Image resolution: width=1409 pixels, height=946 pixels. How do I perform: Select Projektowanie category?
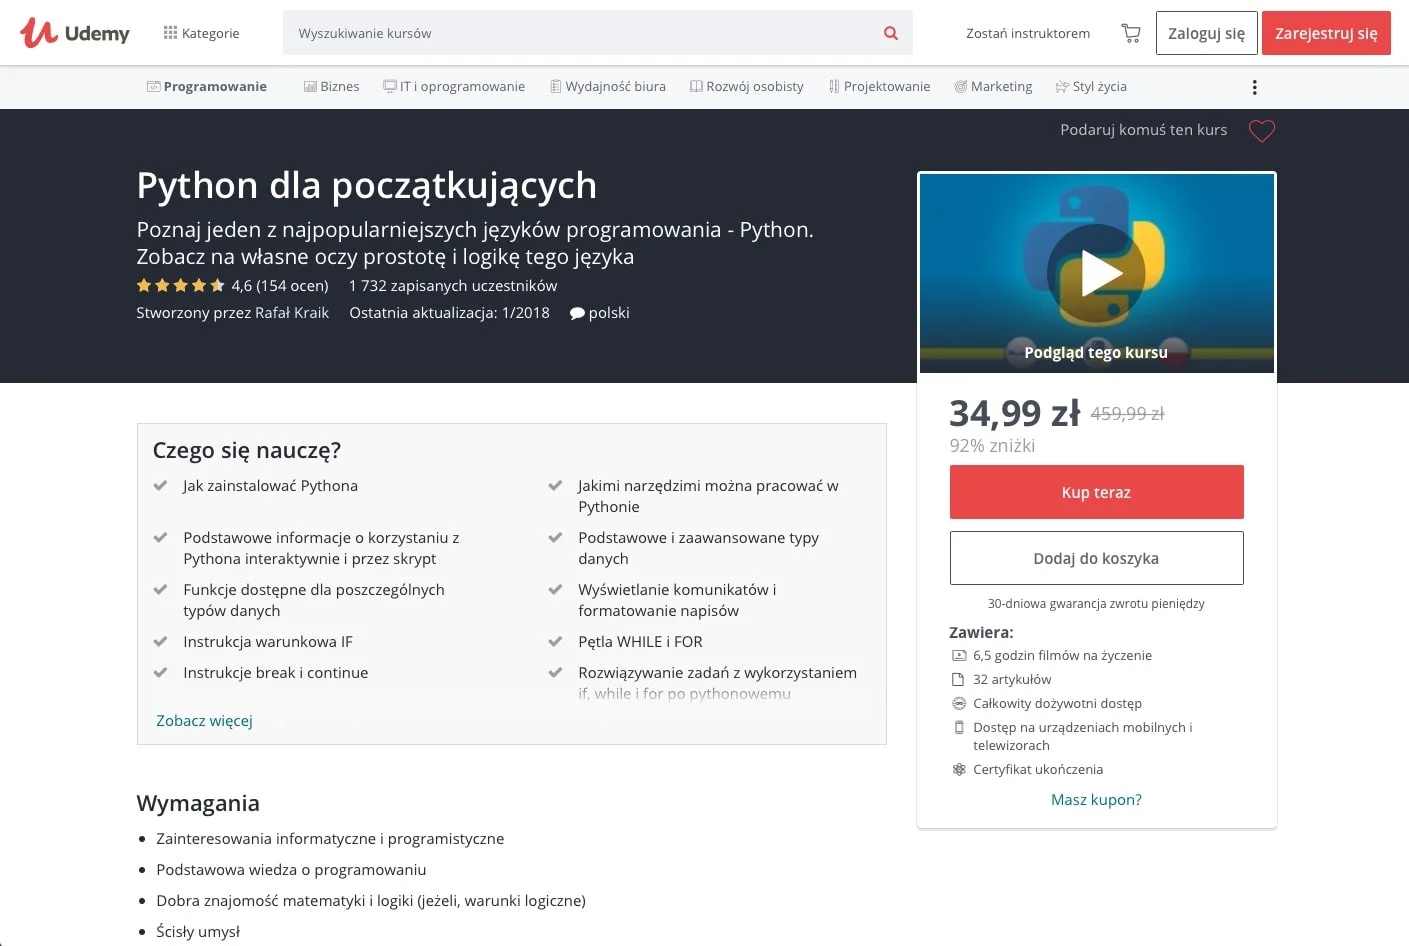coord(879,87)
